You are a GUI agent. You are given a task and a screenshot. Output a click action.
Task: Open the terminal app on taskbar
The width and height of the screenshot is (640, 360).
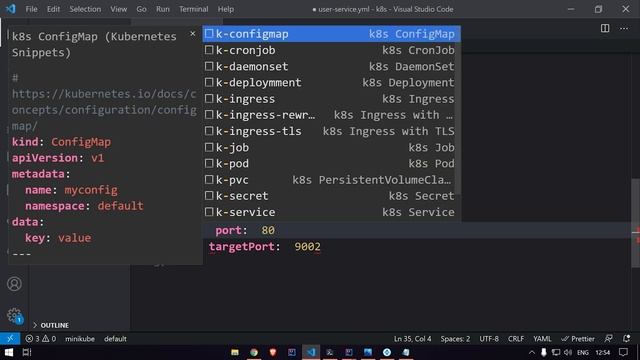tap(330, 352)
